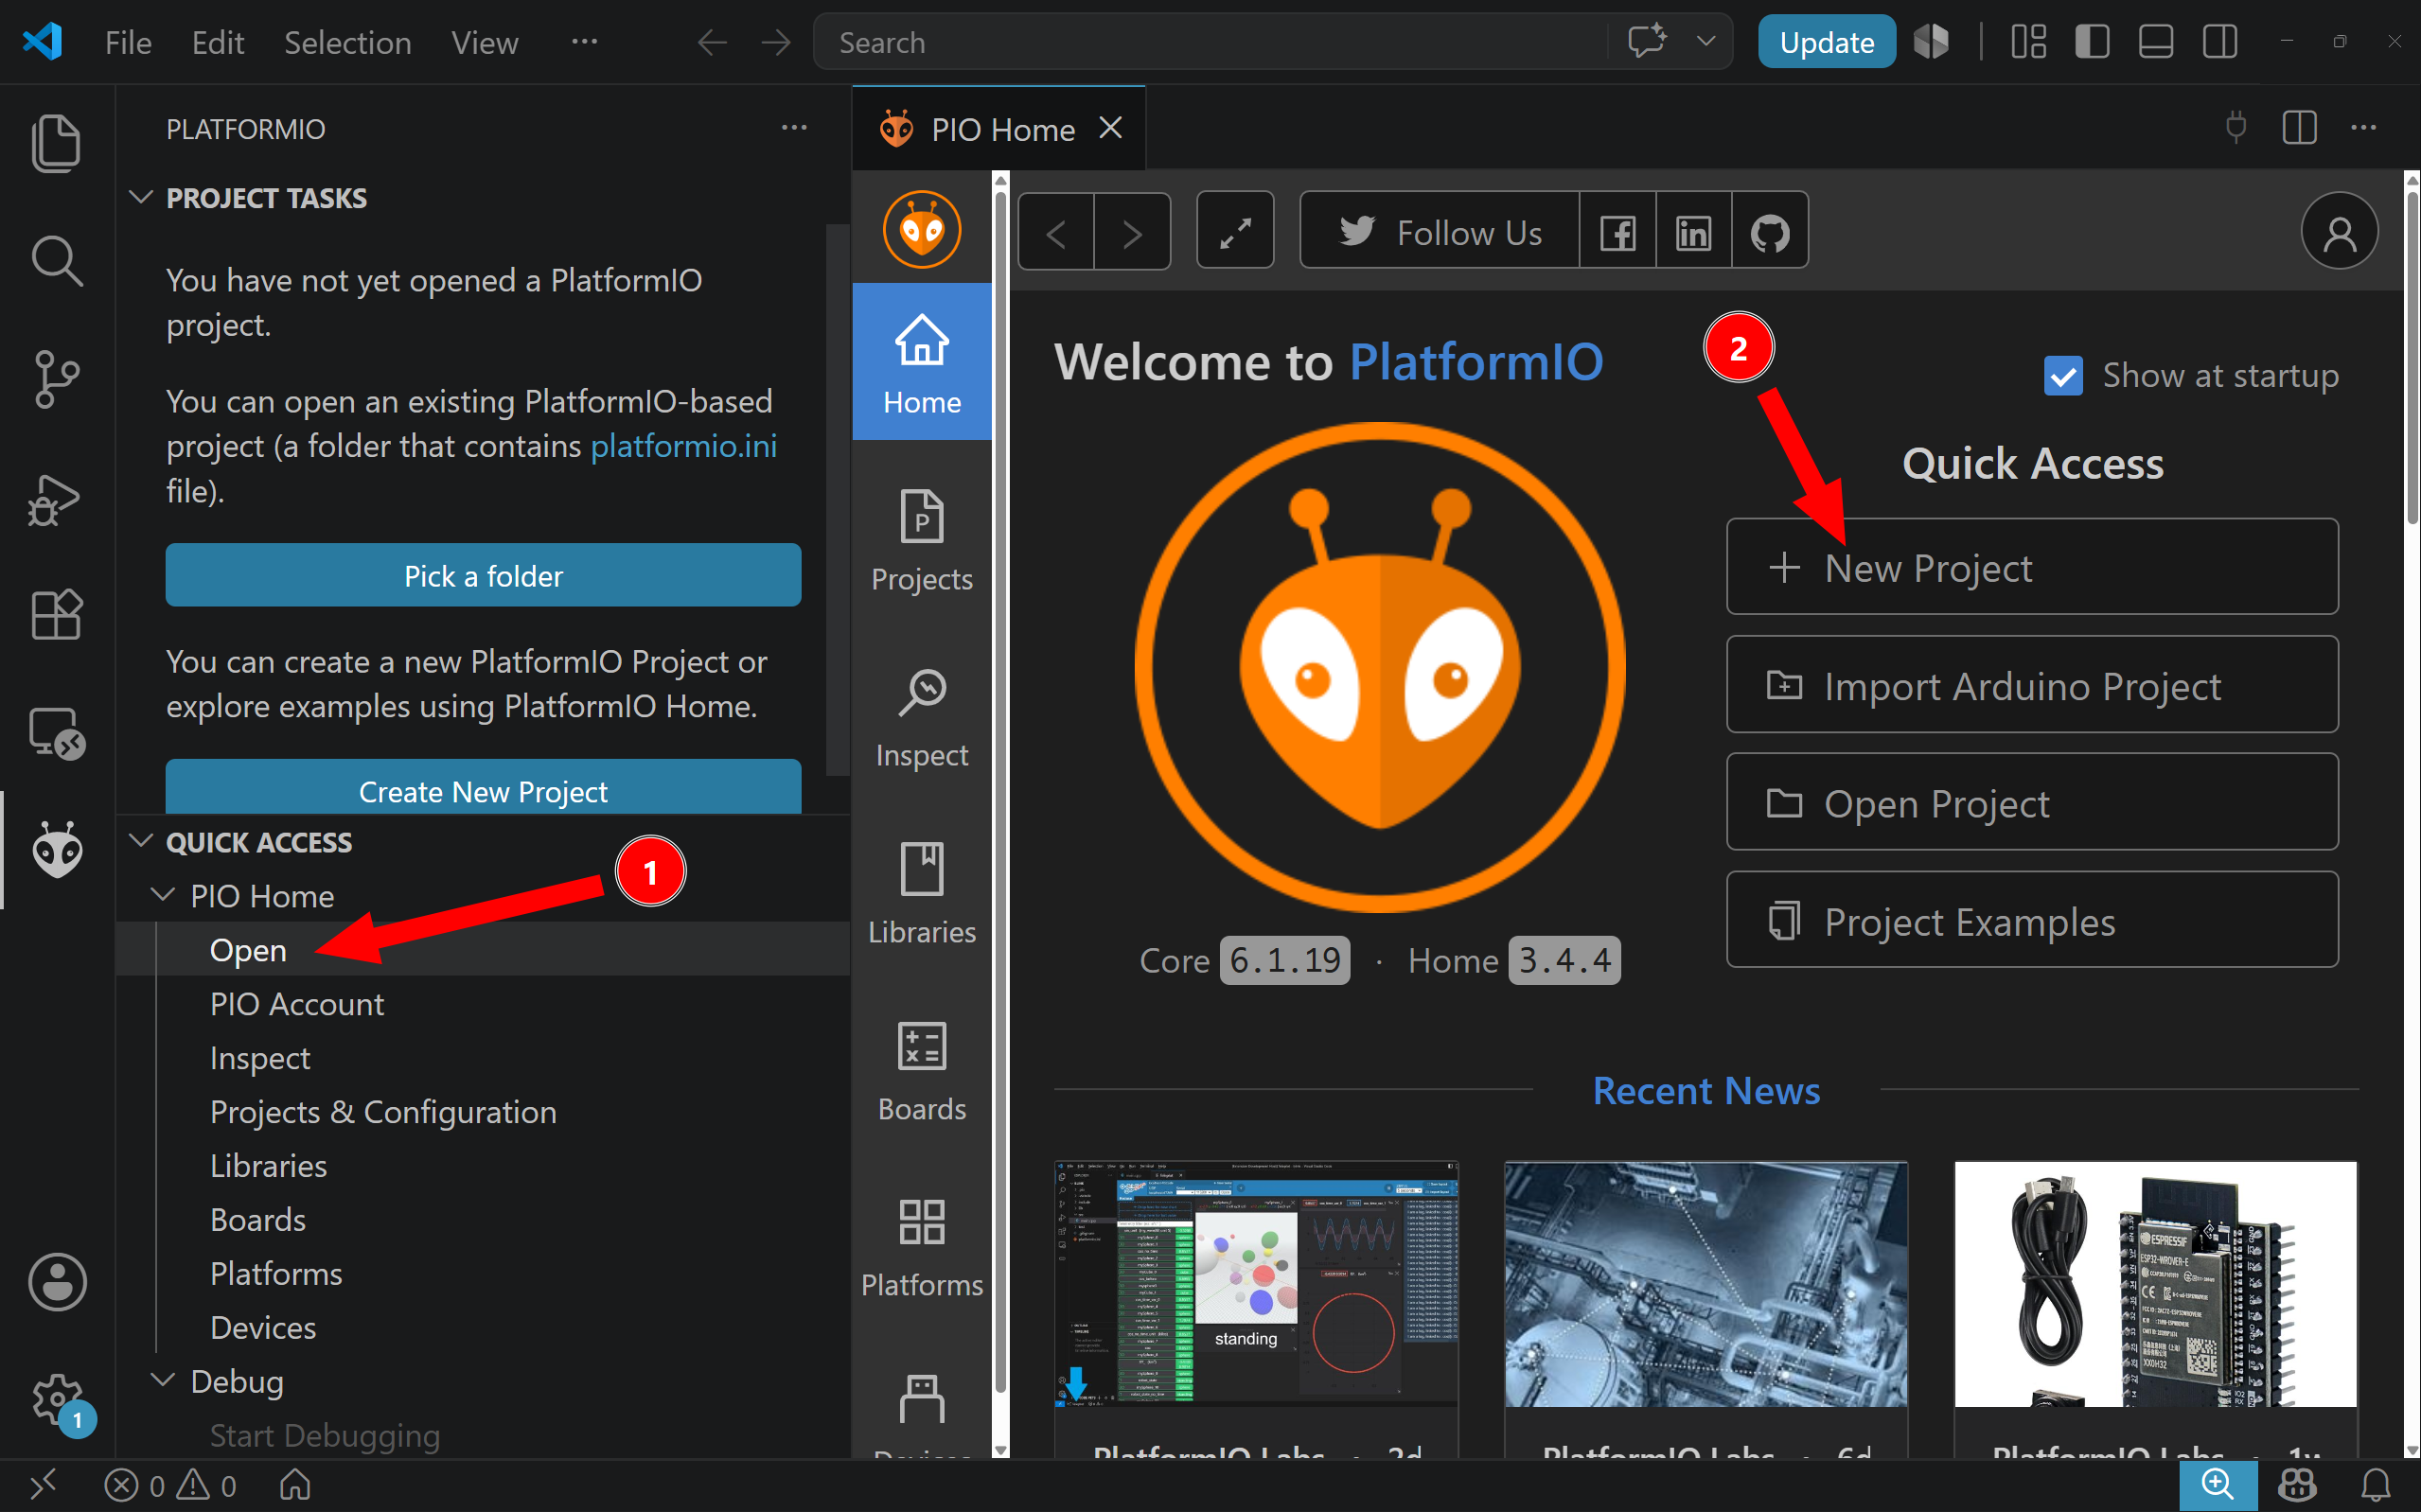2421x1512 pixels.
Task: Open Remote Explorer view
Action: click(56, 733)
